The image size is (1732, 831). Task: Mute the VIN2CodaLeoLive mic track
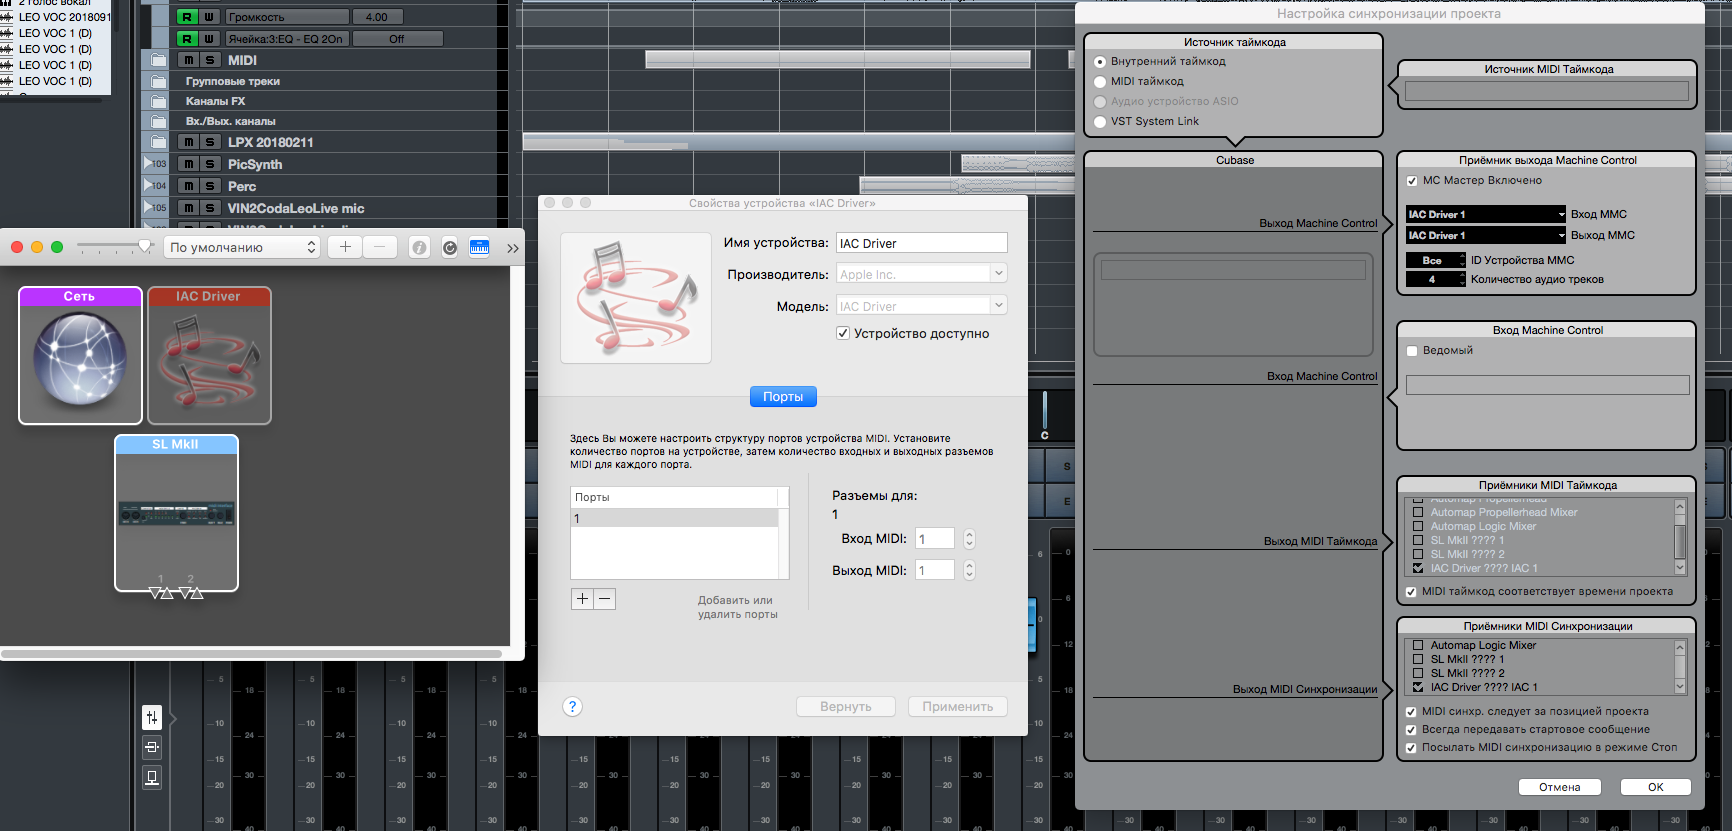(x=188, y=208)
